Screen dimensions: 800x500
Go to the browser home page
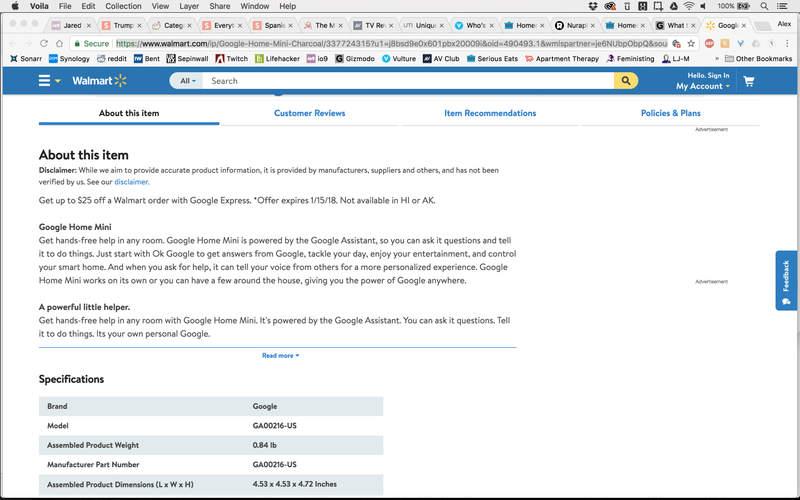[x=59, y=43]
